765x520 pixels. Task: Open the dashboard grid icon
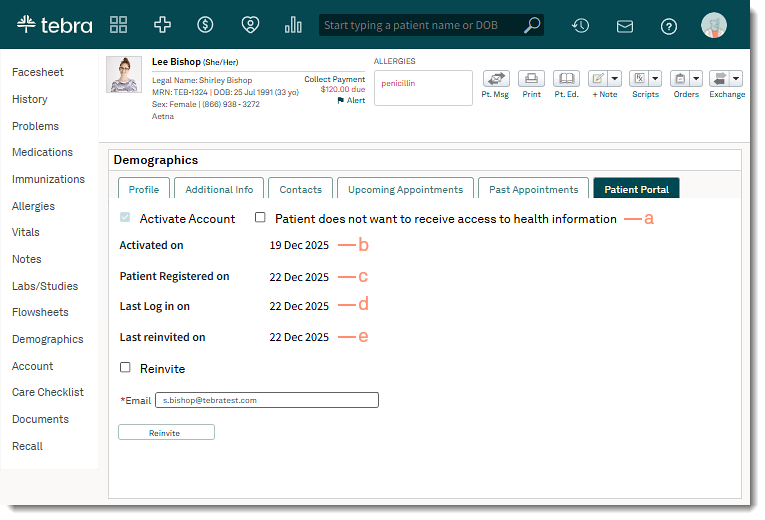tap(118, 24)
